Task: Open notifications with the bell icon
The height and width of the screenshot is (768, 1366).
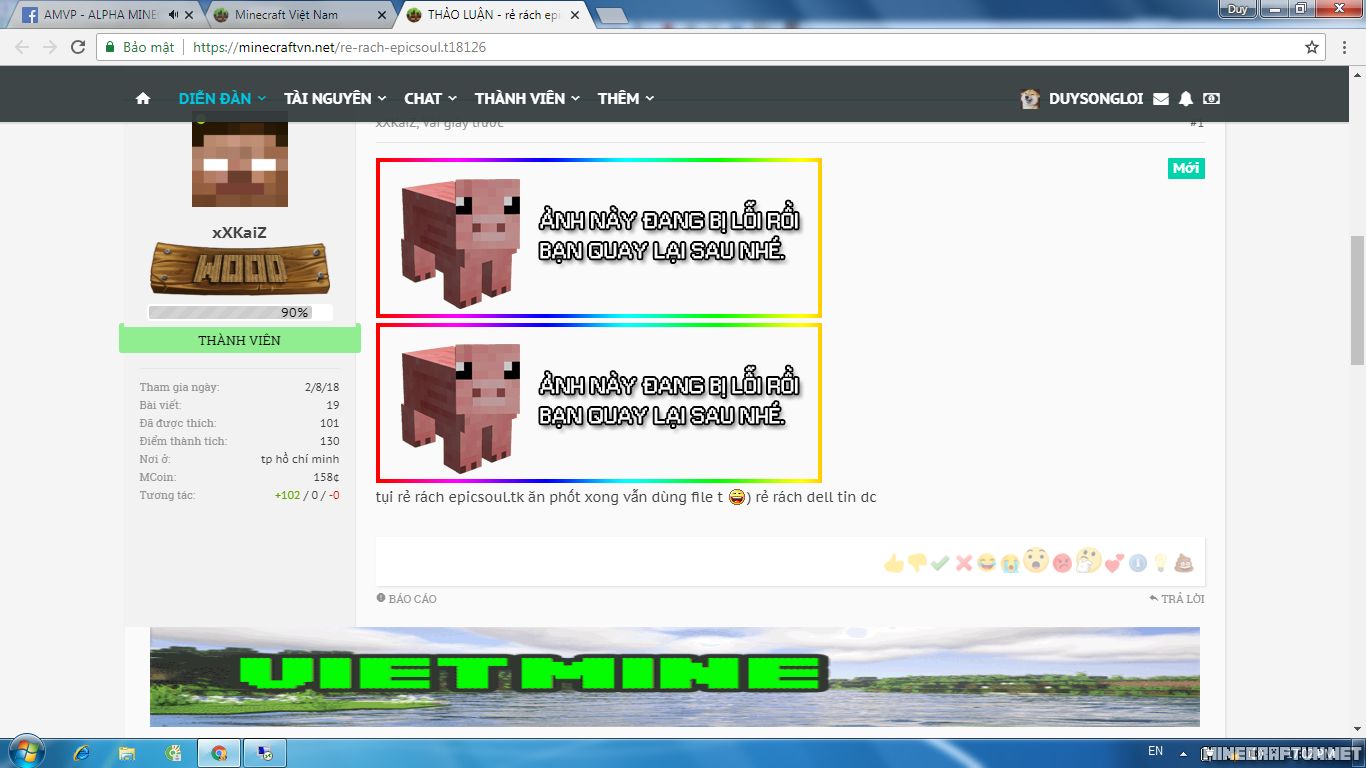Action: [1185, 98]
